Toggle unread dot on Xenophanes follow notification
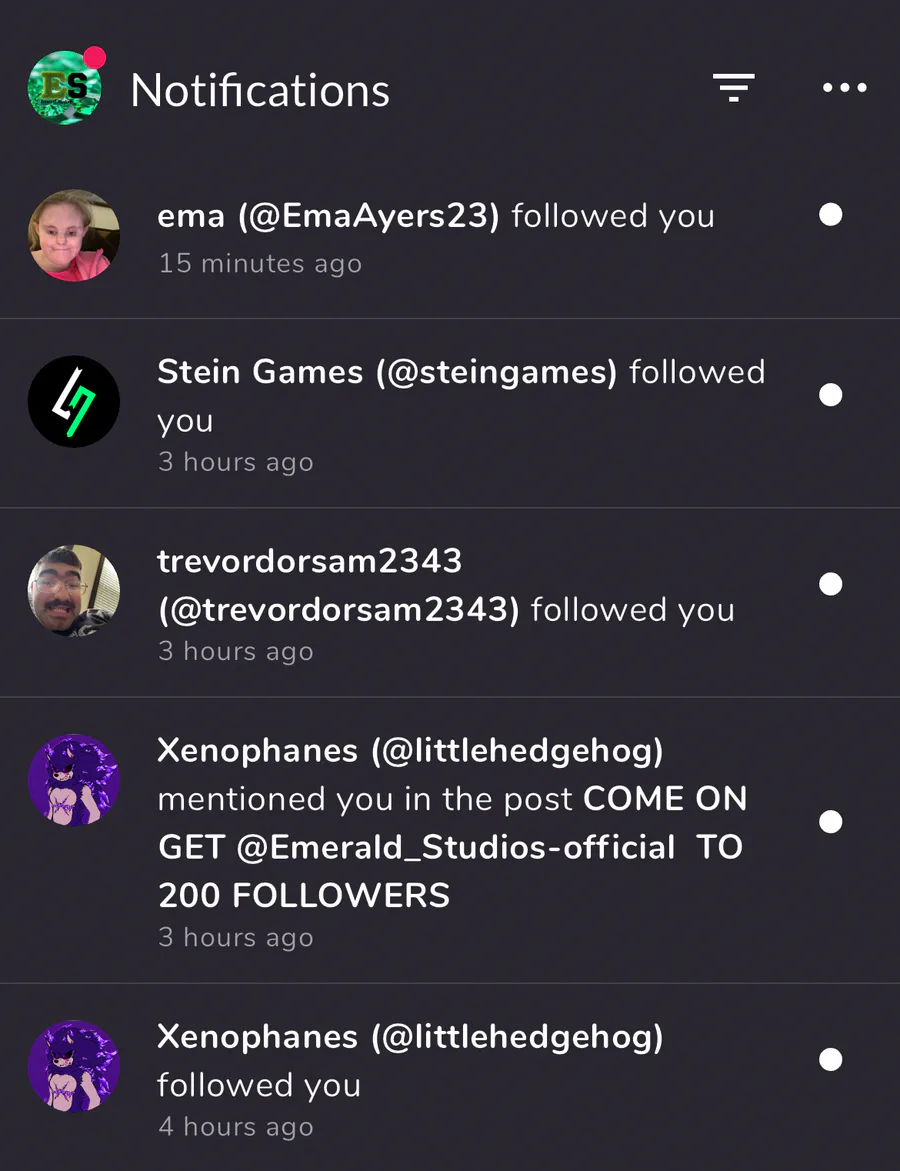 831,1059
